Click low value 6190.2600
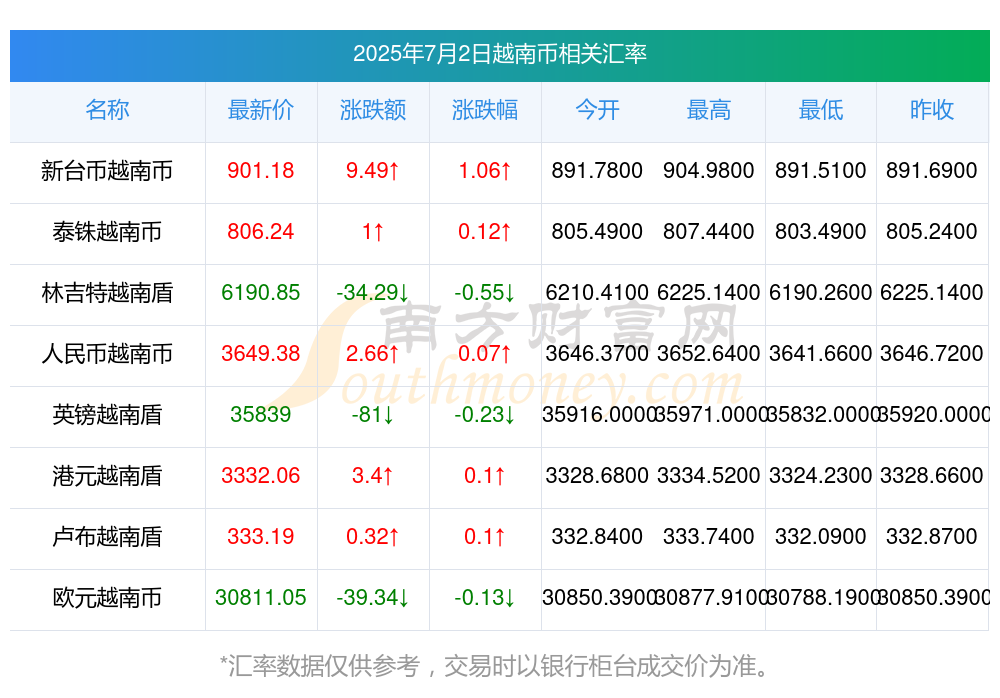The width and height of the screenshot is (1000, 698). pyautogui.click(x=821, y=293)
